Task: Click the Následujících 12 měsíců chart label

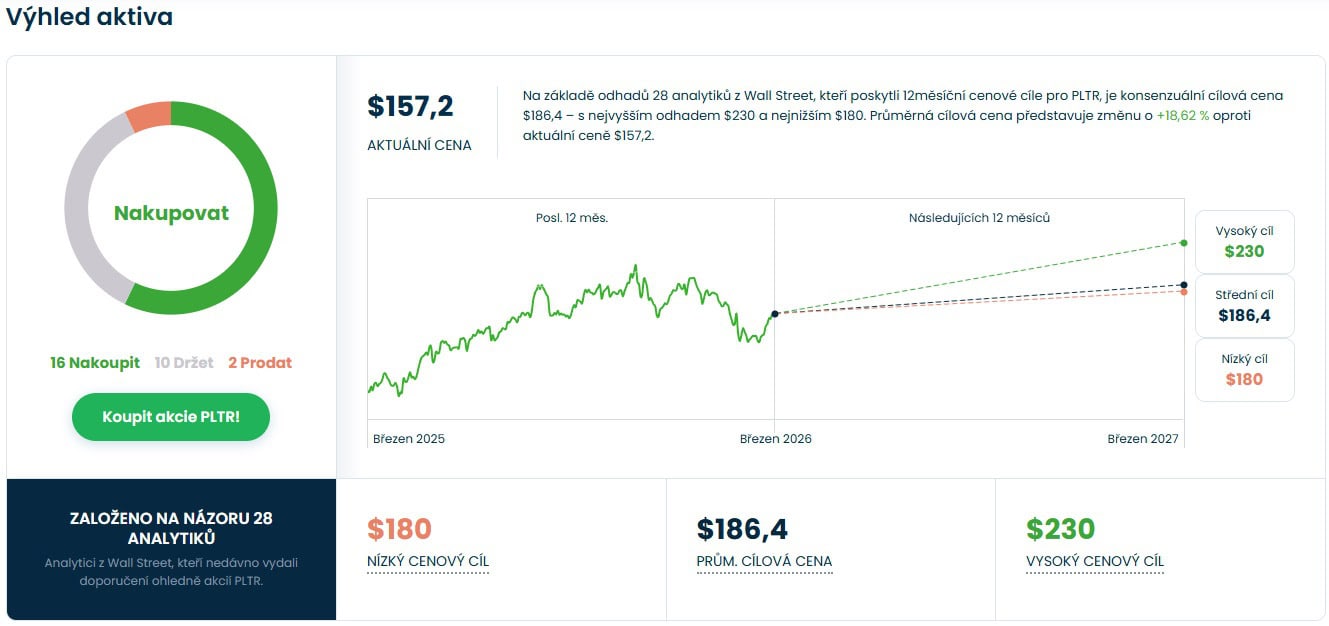Action: click(979, 218)
